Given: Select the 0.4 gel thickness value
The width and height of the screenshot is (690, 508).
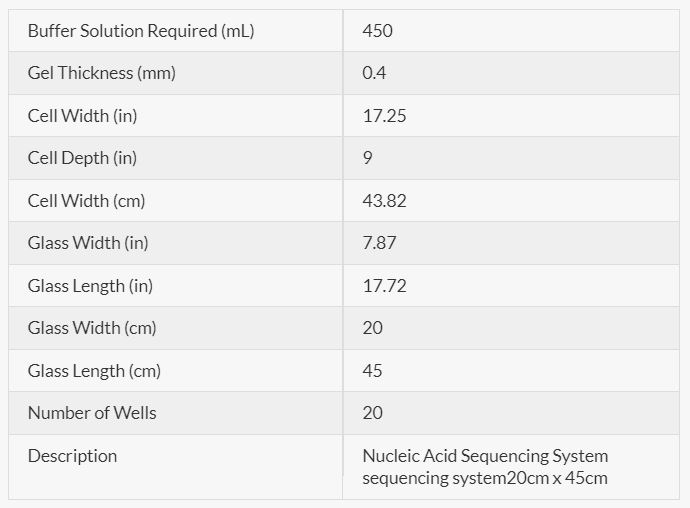Looking at the screenshot, I should 375,73.
